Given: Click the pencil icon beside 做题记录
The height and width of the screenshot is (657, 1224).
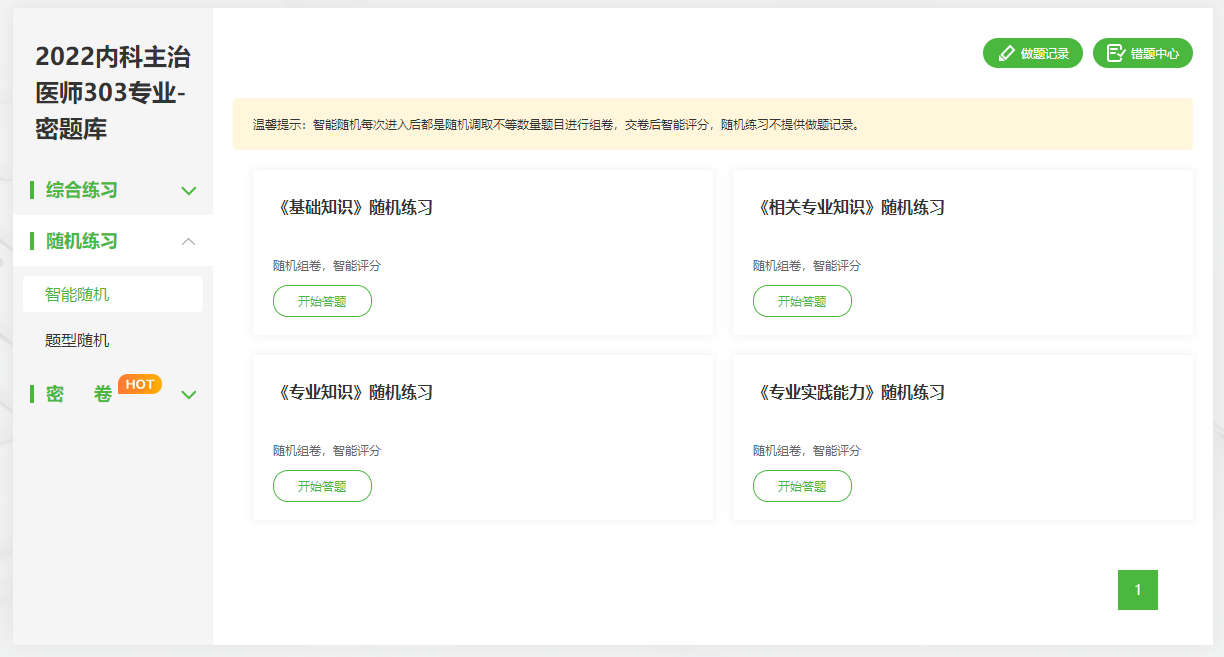Looking at the screenshot, I should 1006,54.
